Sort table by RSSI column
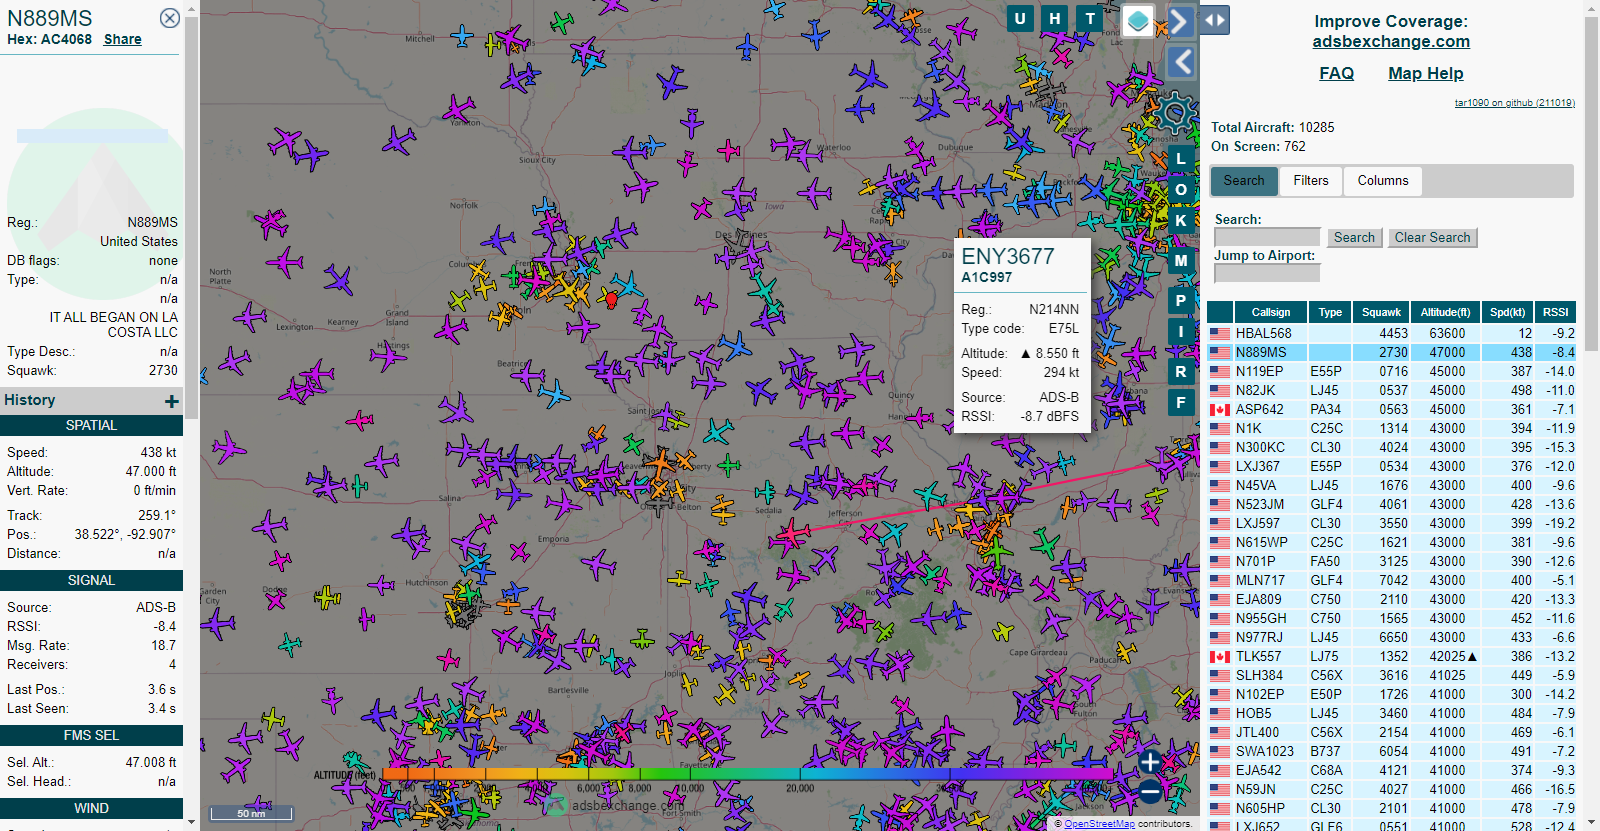Image resolution: width=1600 pixels, height=831 pixels. 1555,312
